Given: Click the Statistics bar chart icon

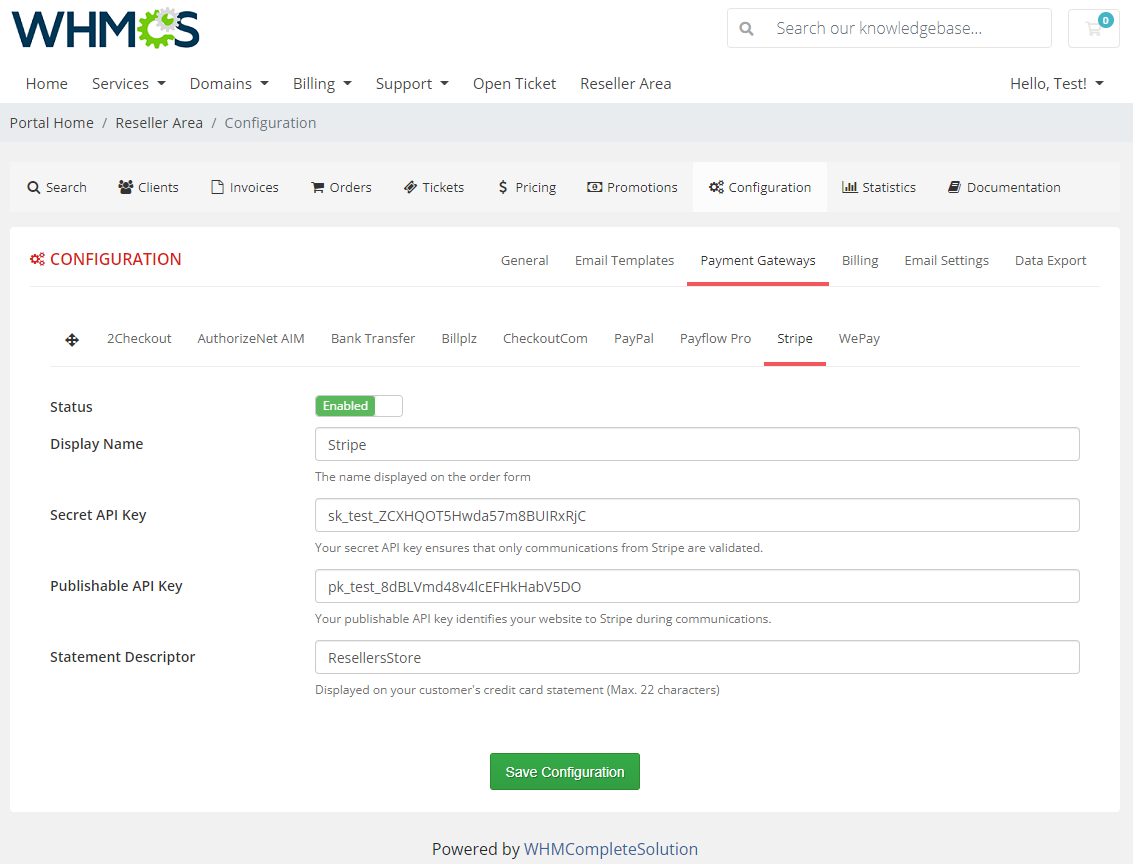Looking at the screenshot, I should 850,187.
